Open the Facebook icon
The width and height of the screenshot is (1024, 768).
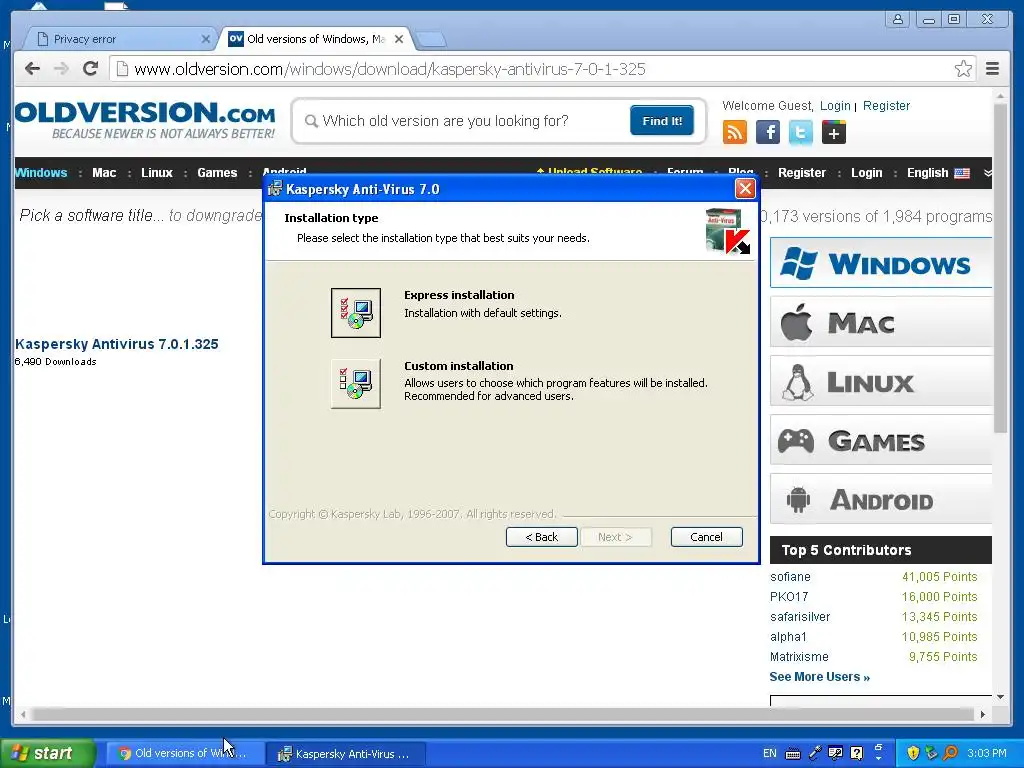(x=768, y=133)
